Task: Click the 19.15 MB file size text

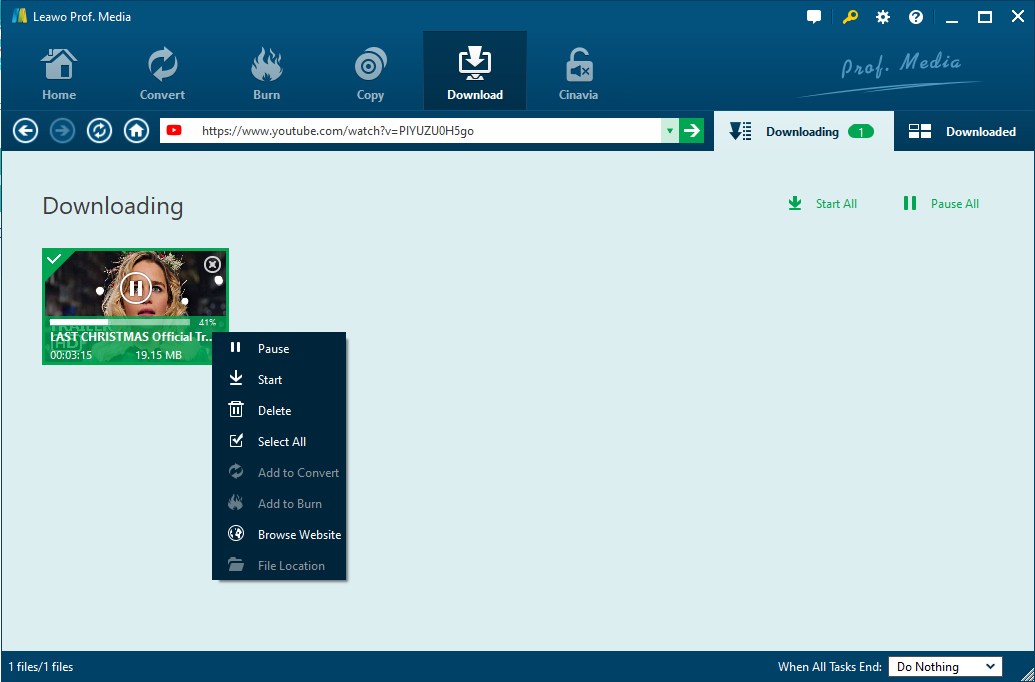Action: [158, 355]
